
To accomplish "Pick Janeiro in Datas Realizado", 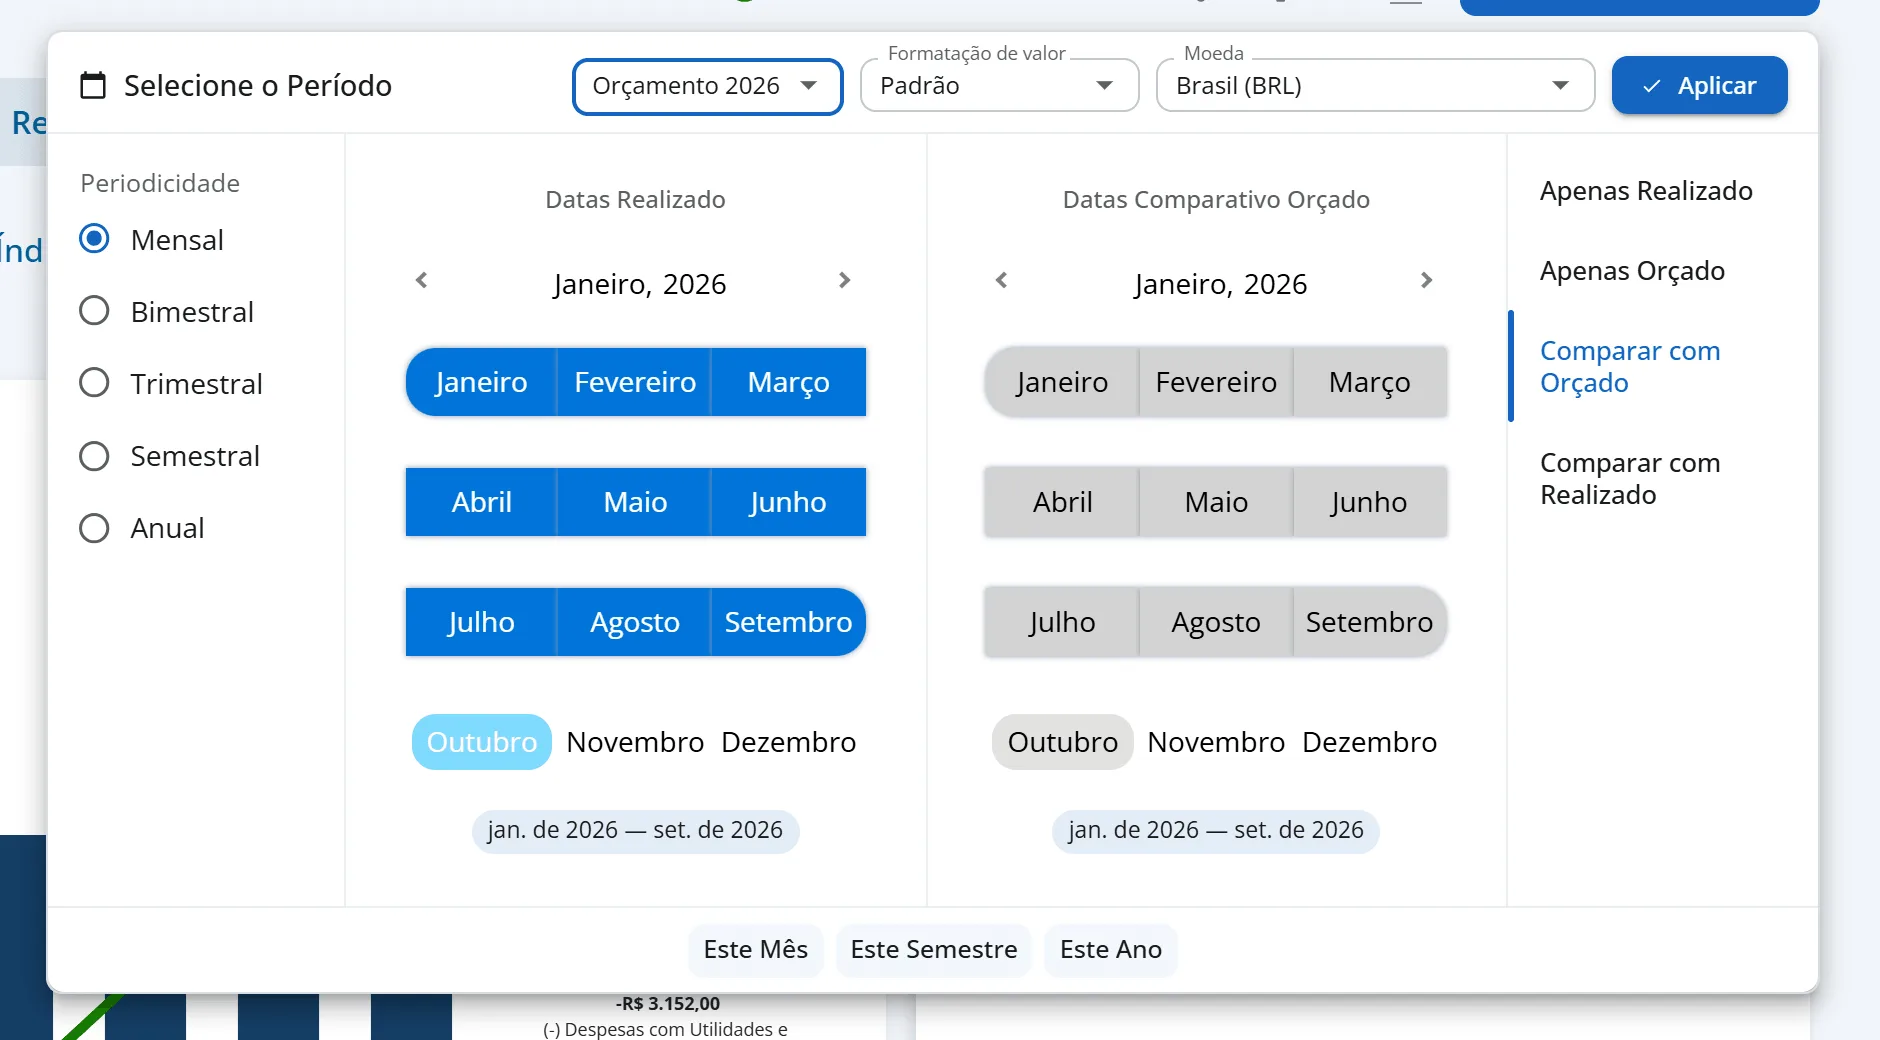I will click(x=481, y=382).
